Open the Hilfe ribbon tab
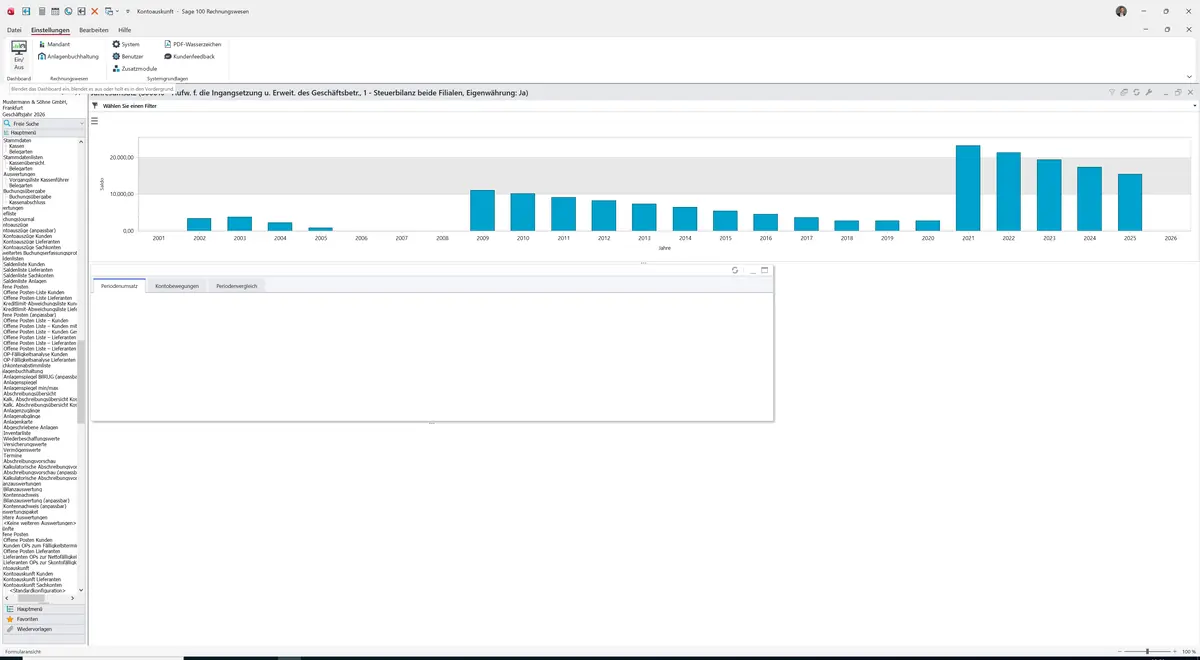The height and width of the screenshot is (660, 1200). (x=125, y=30)
